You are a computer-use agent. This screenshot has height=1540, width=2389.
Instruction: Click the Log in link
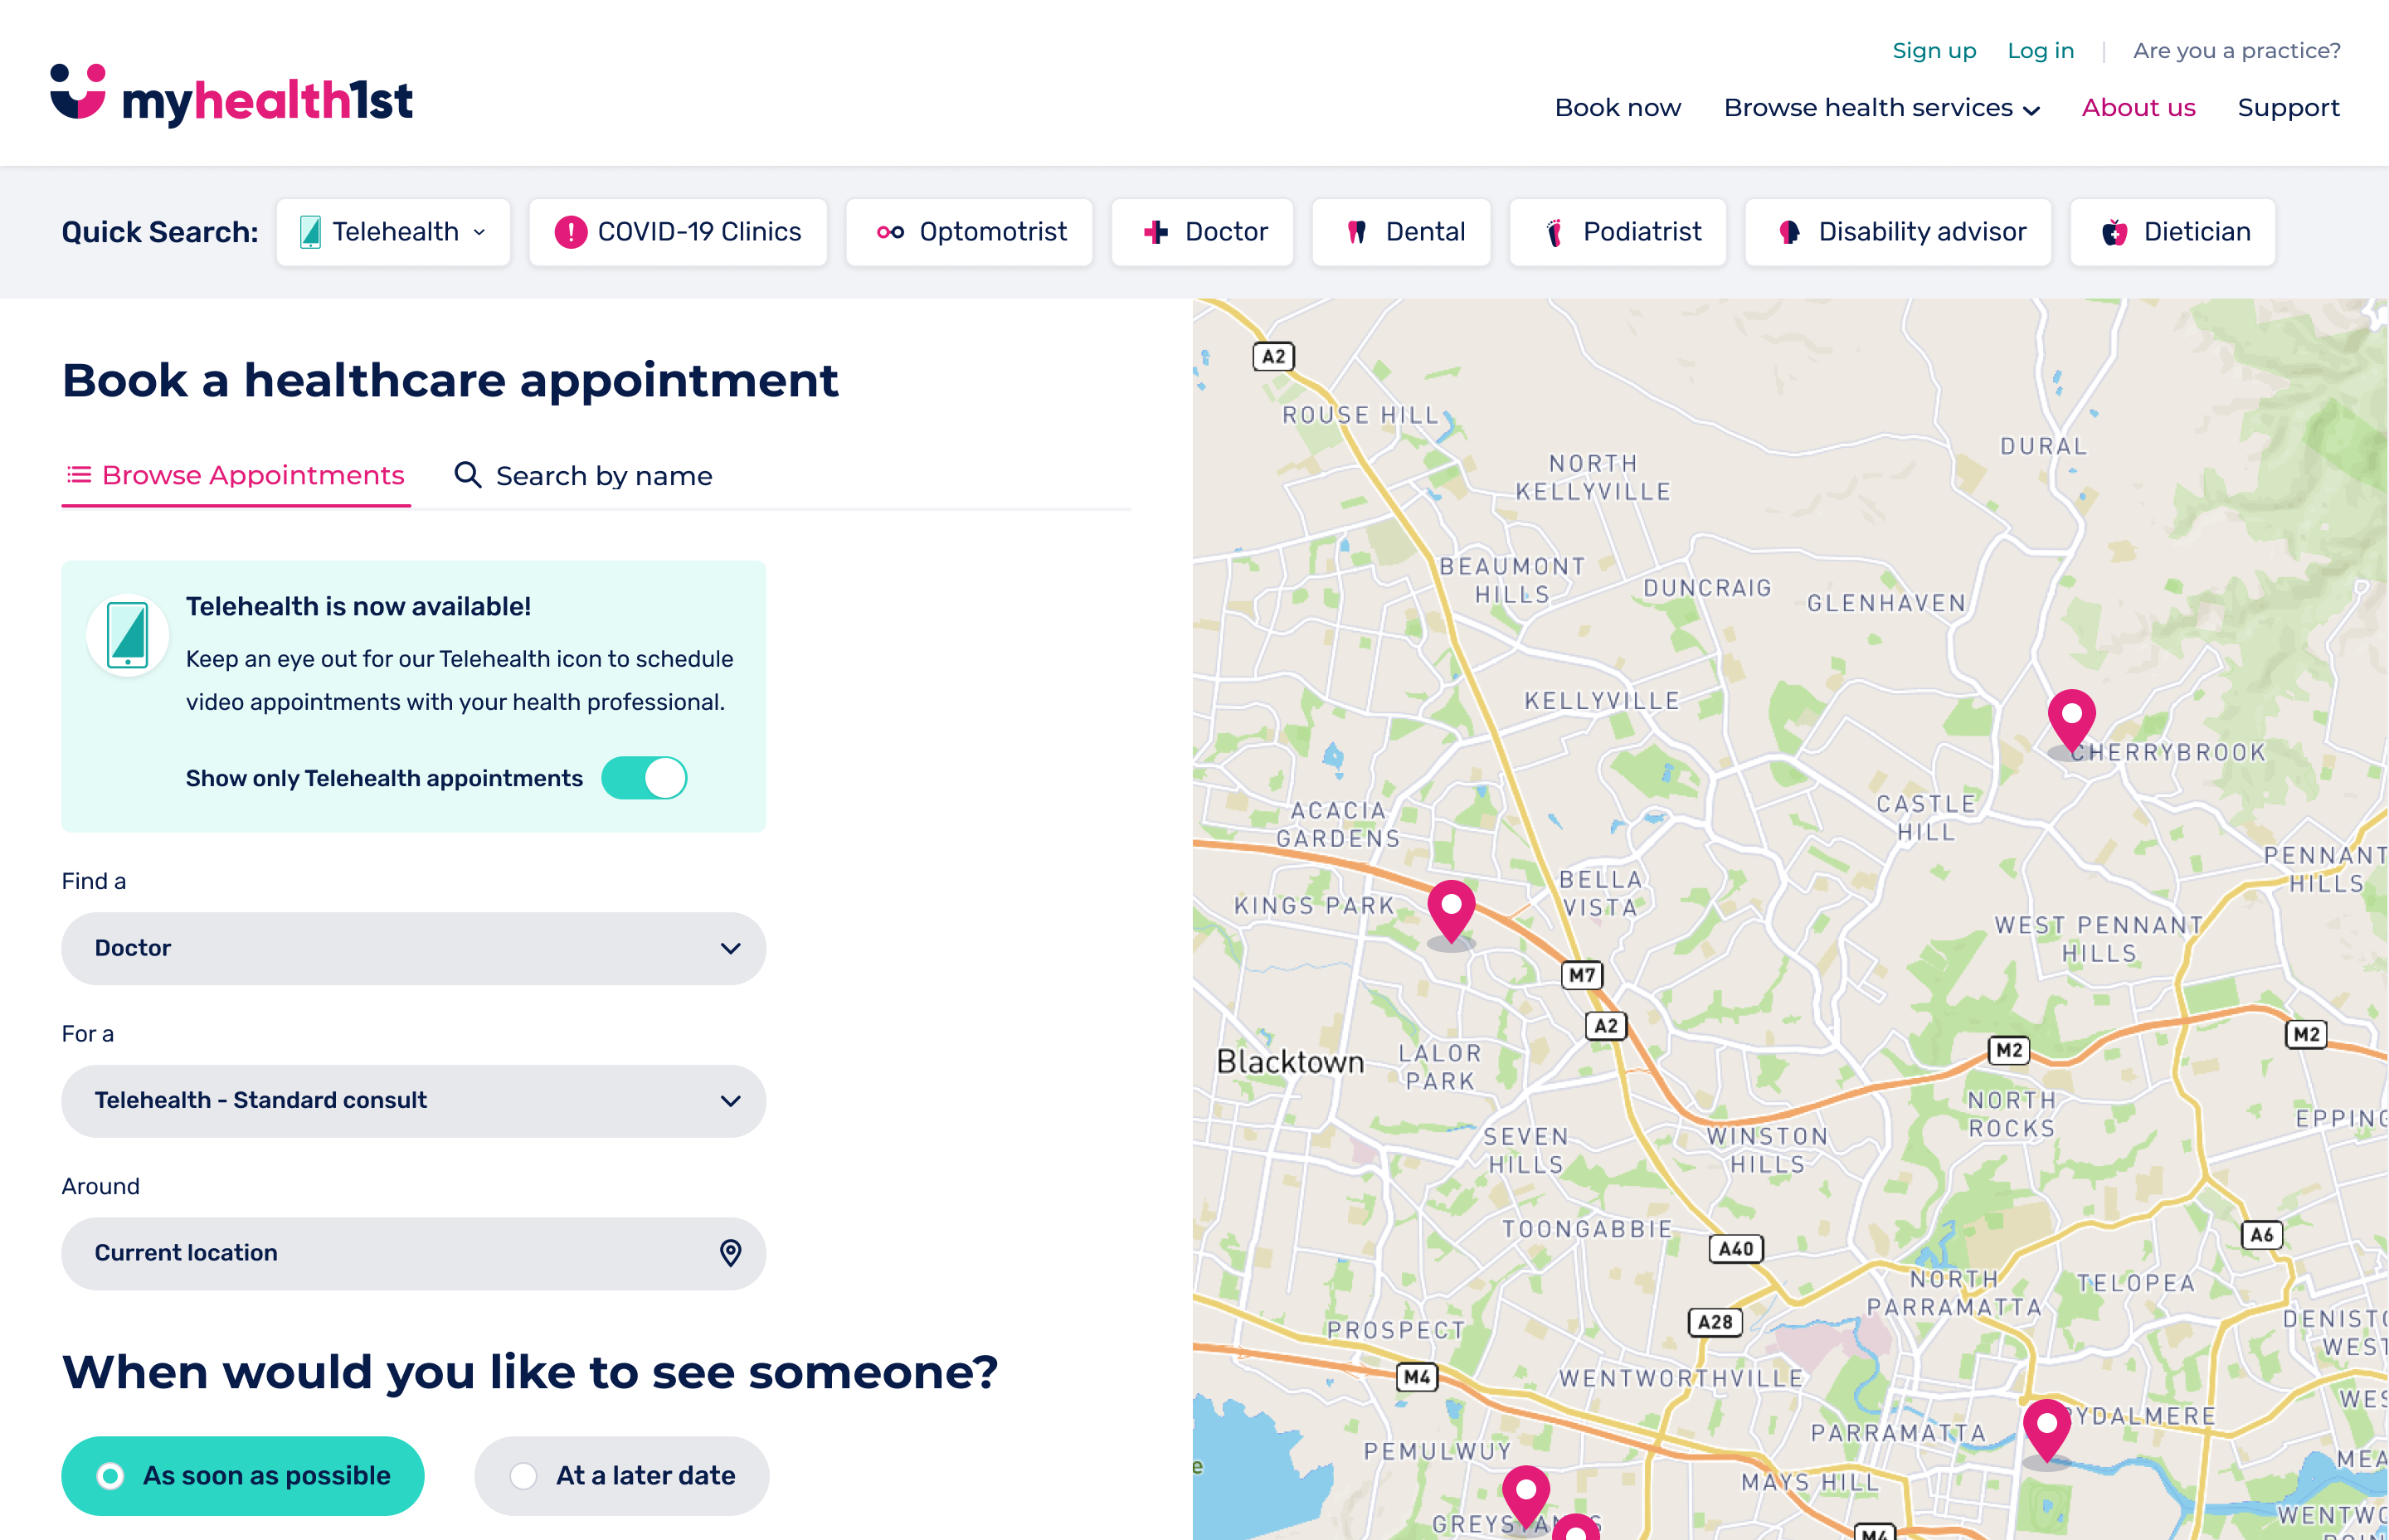[2040, 51]
